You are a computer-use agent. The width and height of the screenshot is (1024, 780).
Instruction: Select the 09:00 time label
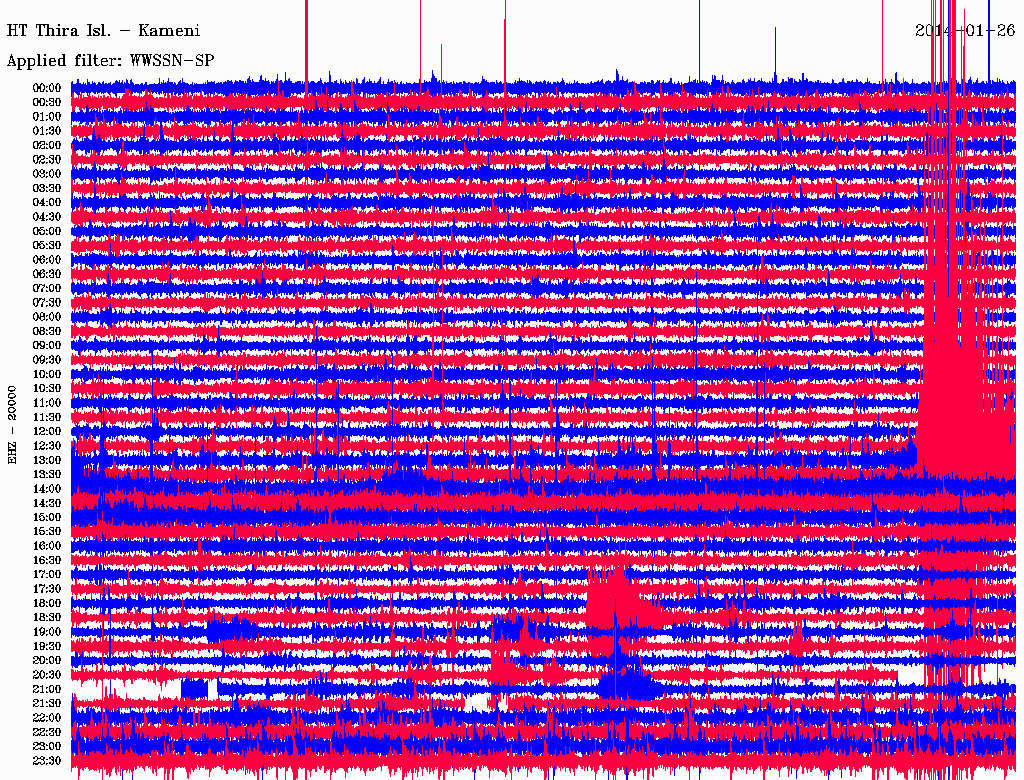[x=47, y=346]
